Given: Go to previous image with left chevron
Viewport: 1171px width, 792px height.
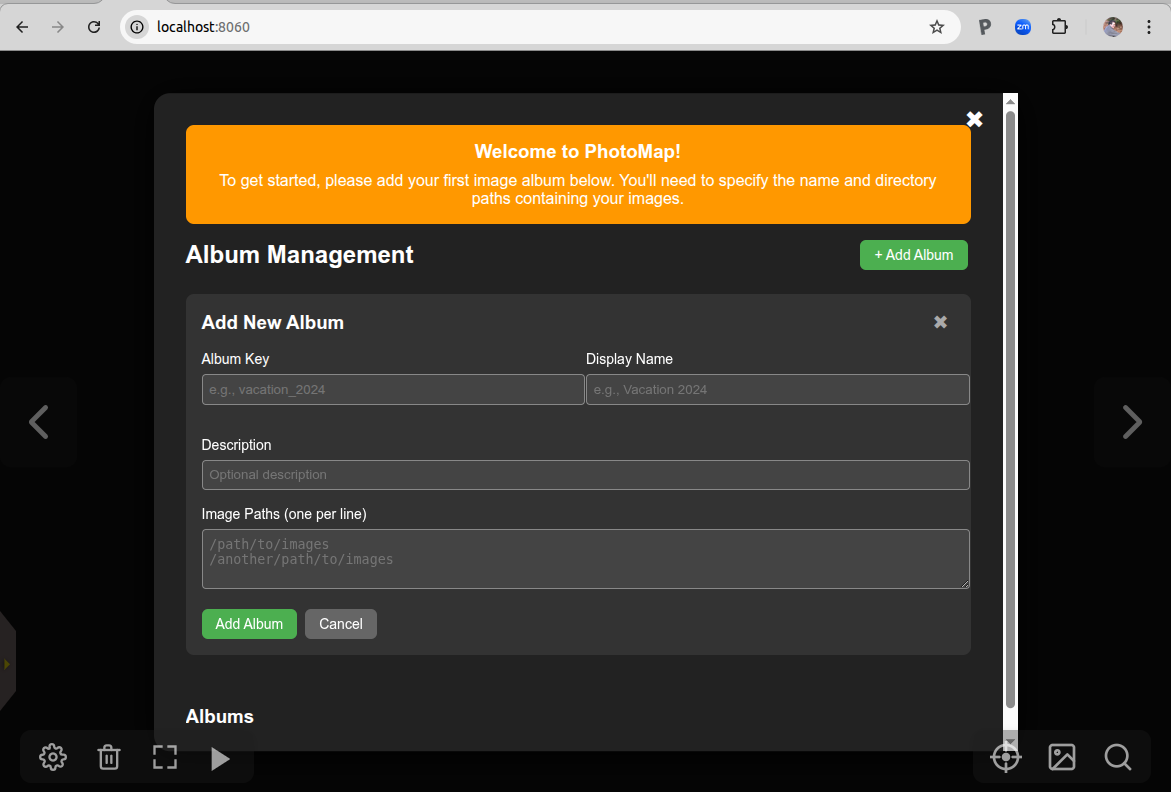Looking at the screenshot, I should point(39,422).
